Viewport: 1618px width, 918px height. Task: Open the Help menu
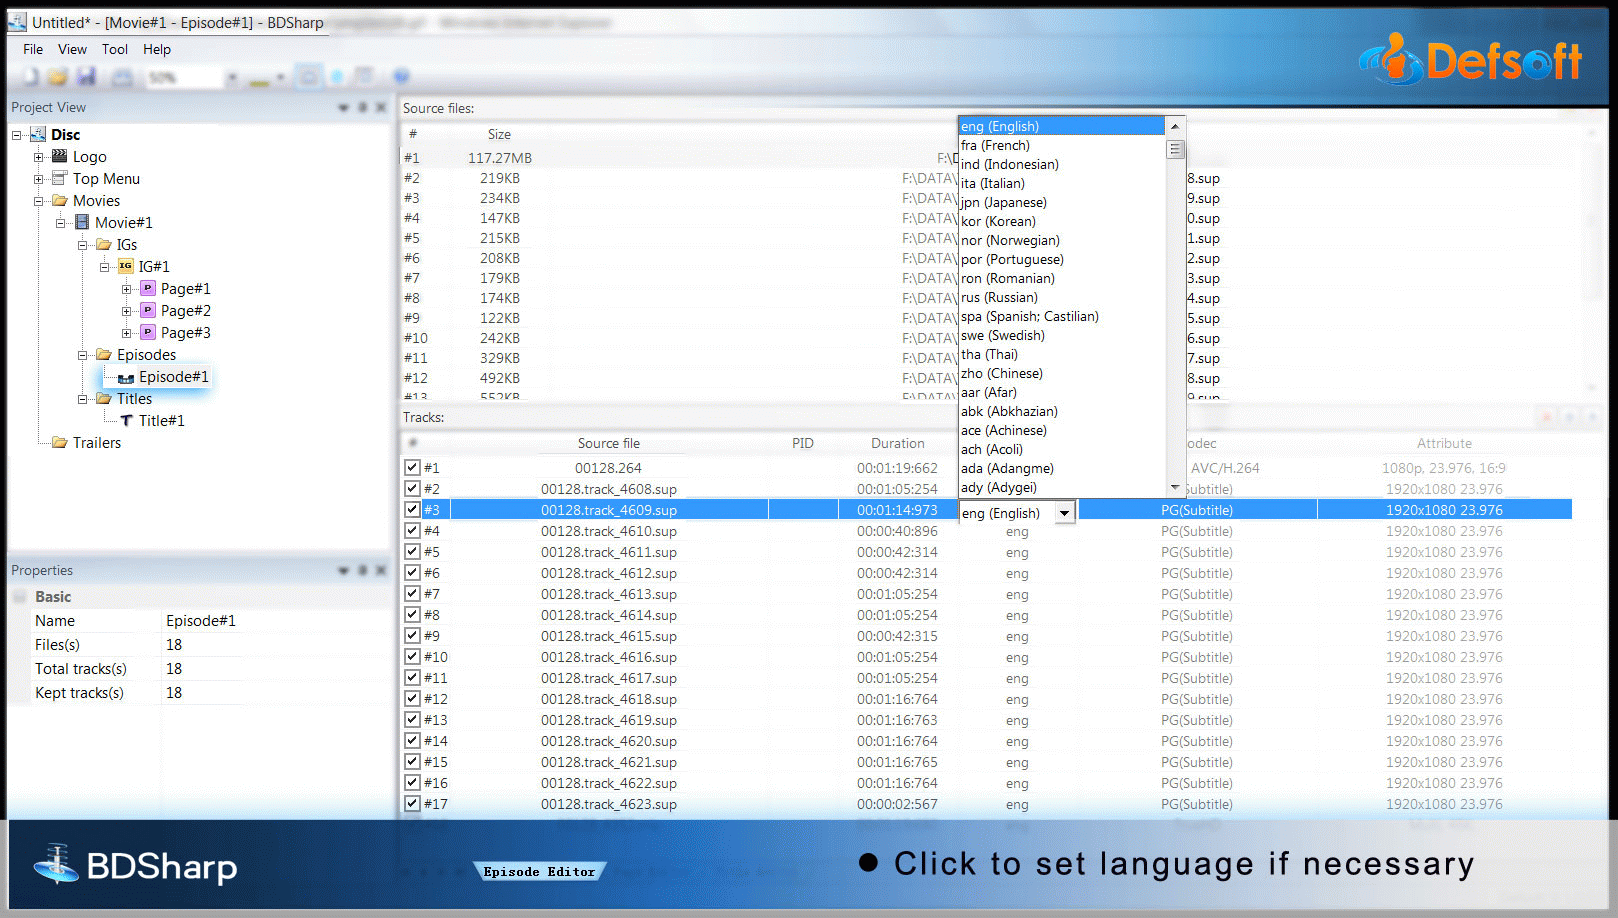coord(157,49)
